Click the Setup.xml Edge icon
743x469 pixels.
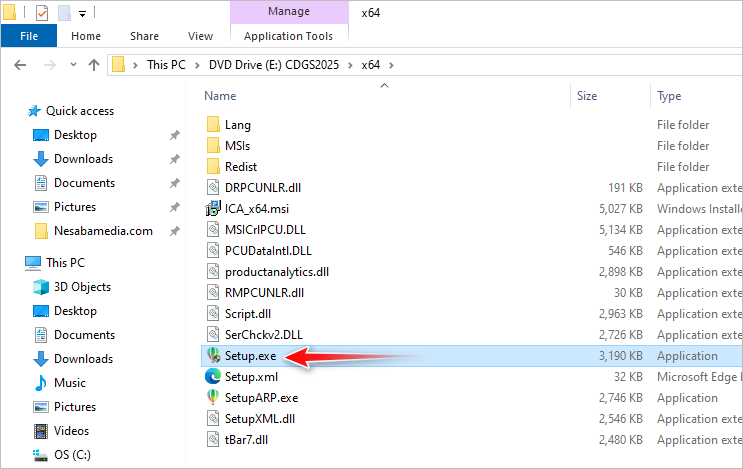[x=213, y=377]
